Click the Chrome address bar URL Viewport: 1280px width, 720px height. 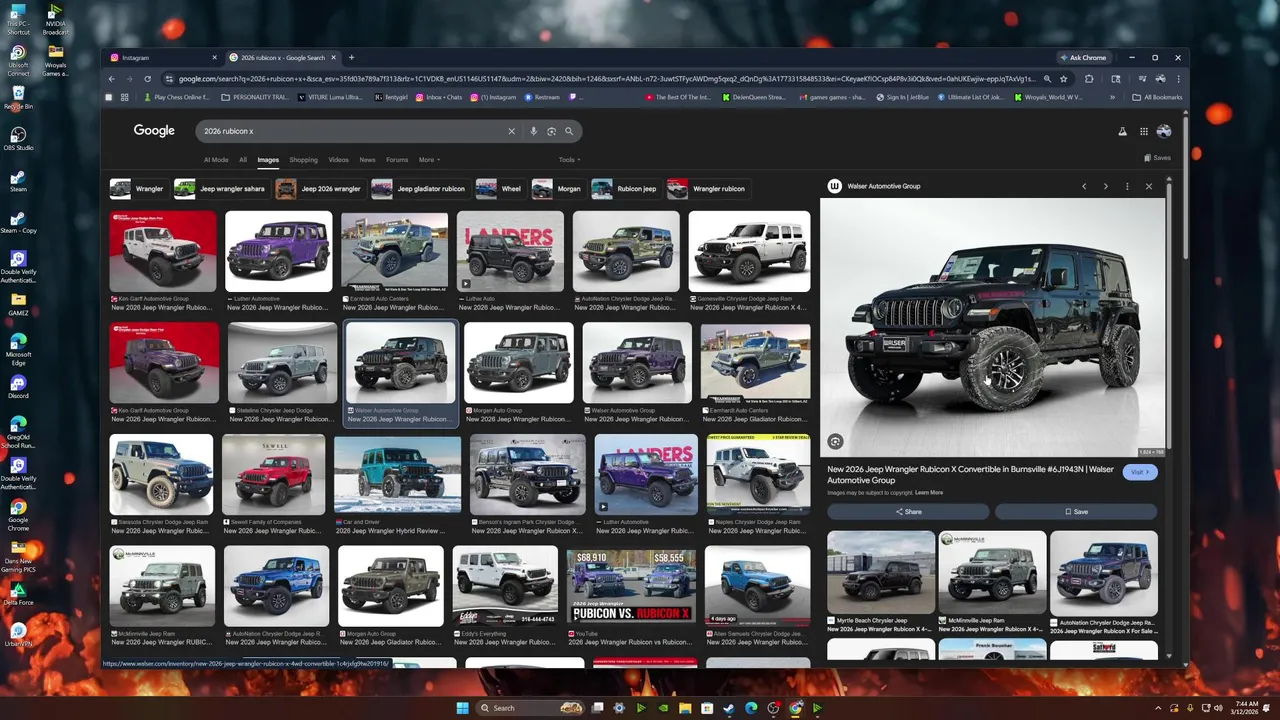(x=608, y=79)
